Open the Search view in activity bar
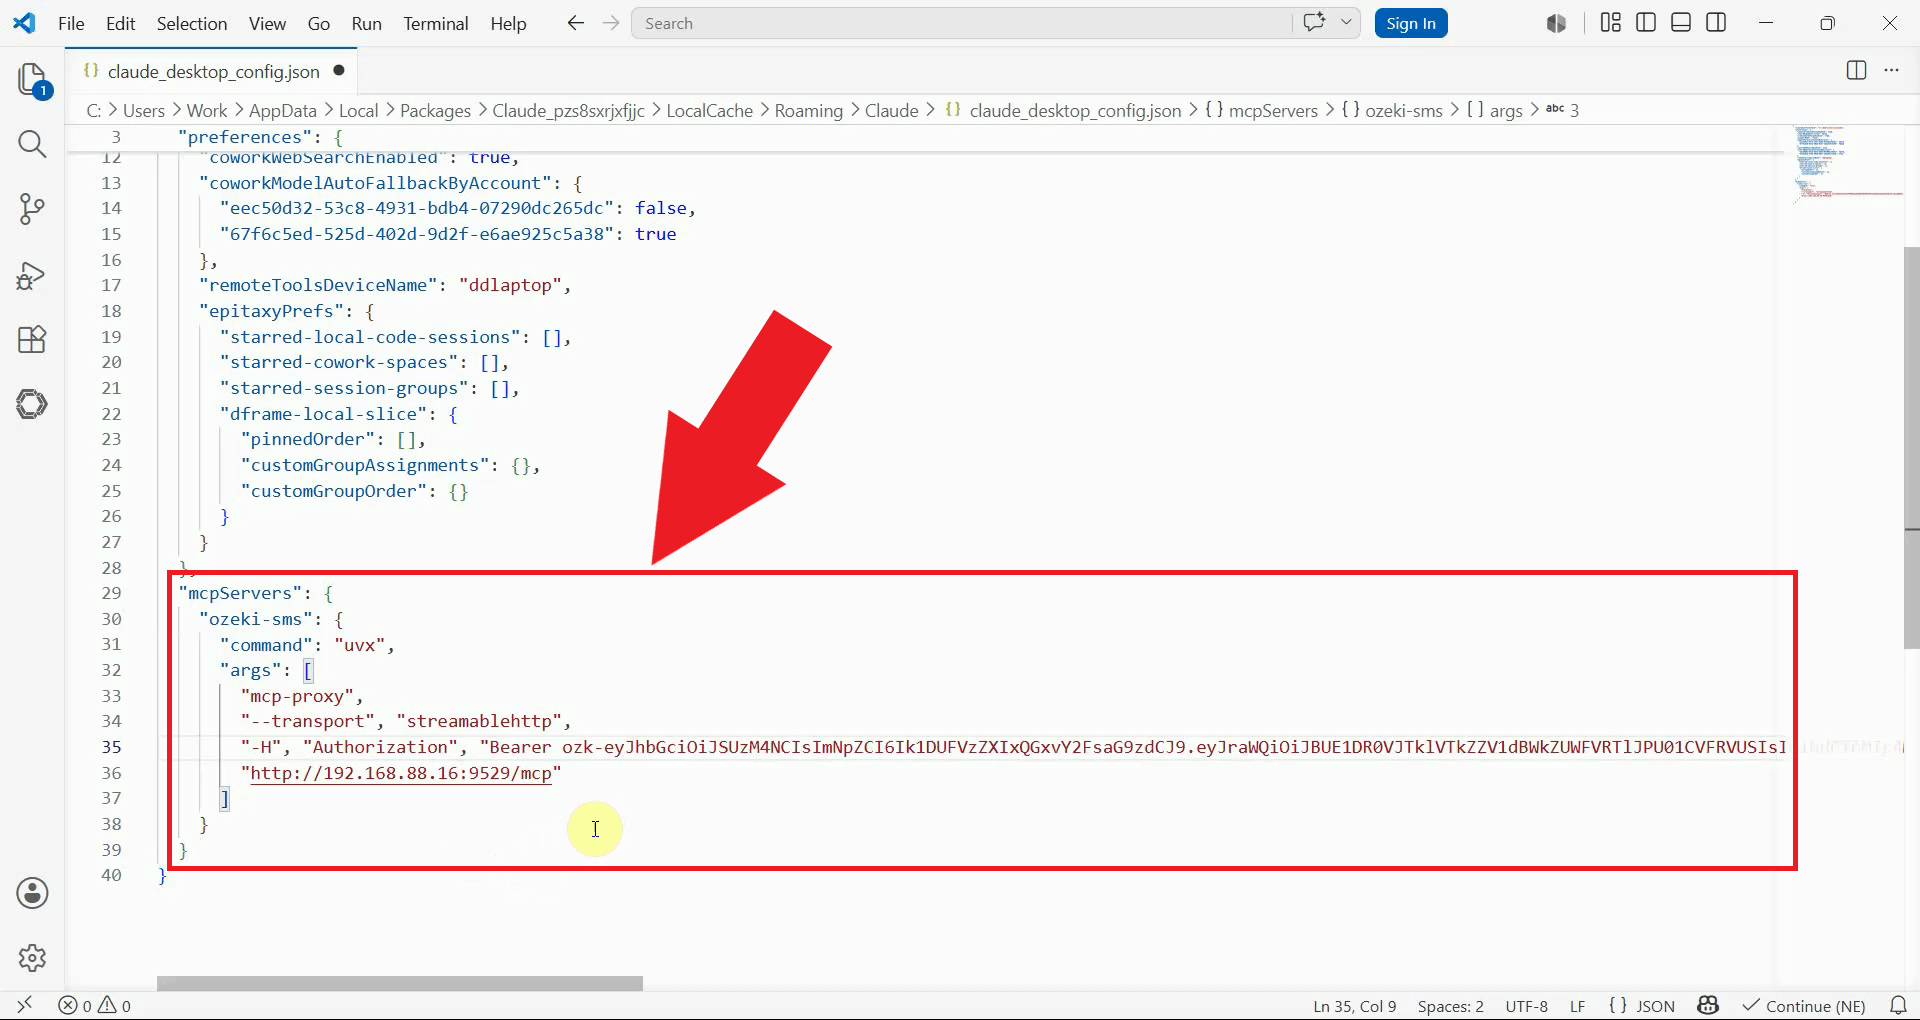1920x1020 pixels. tap(32, 144)
